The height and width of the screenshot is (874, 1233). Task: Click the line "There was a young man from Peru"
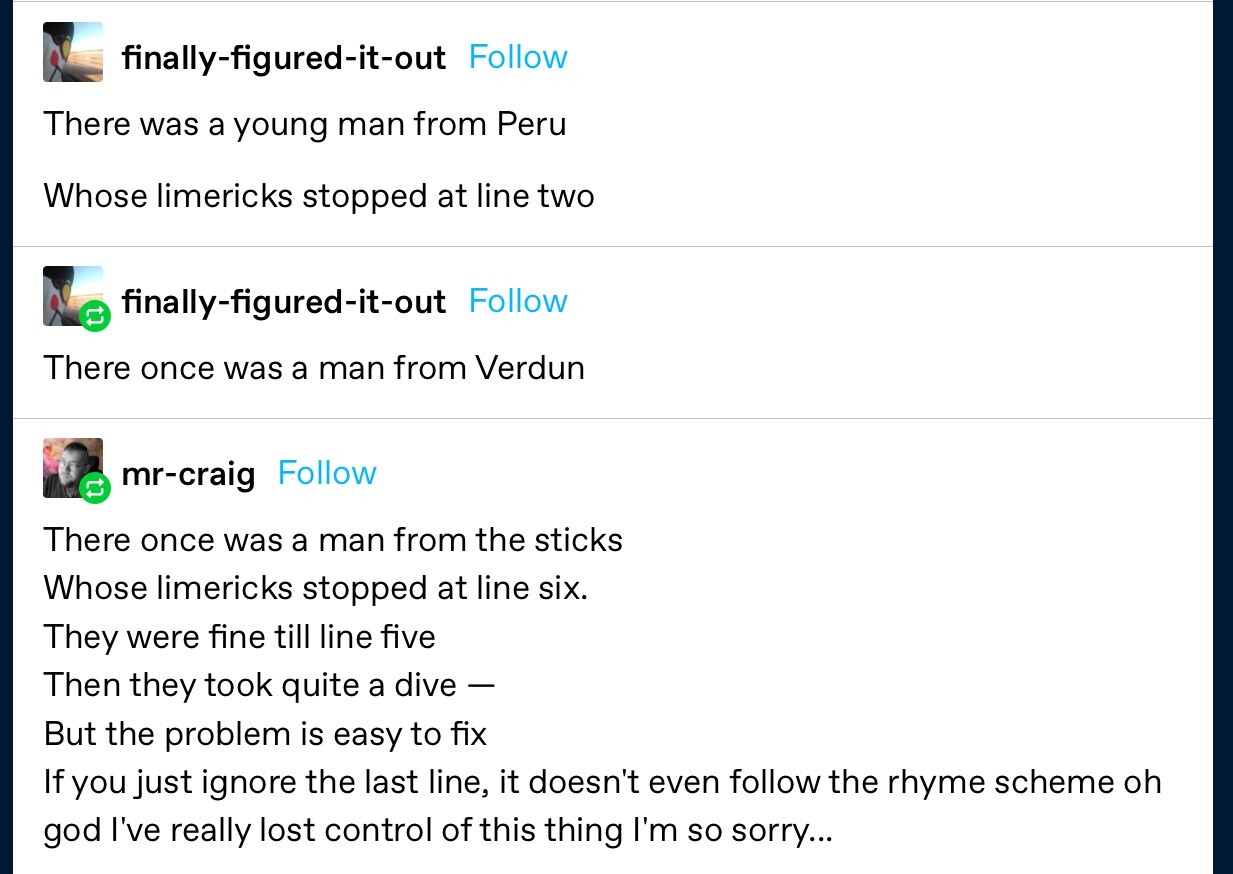coord(304,124)
